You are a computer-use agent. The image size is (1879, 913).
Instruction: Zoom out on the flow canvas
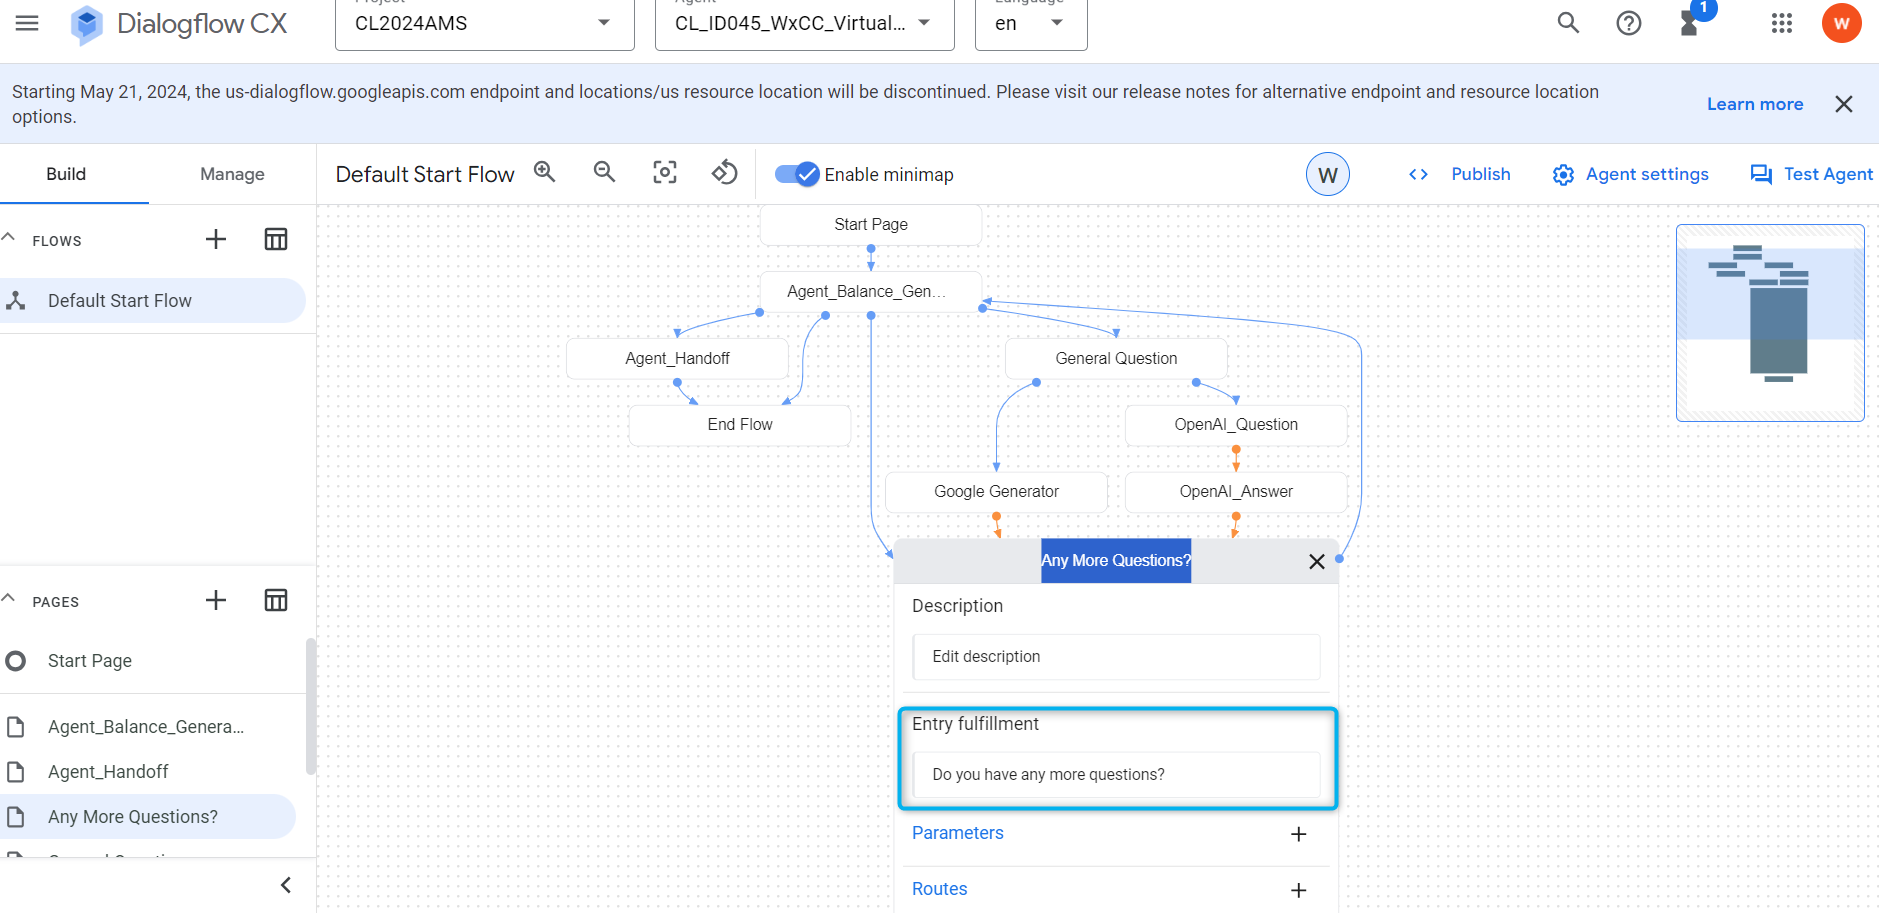[605, 172]
